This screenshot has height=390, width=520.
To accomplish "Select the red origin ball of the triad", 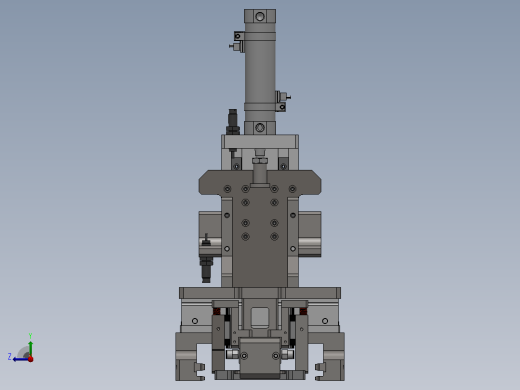I will click(x=31, y=359).
